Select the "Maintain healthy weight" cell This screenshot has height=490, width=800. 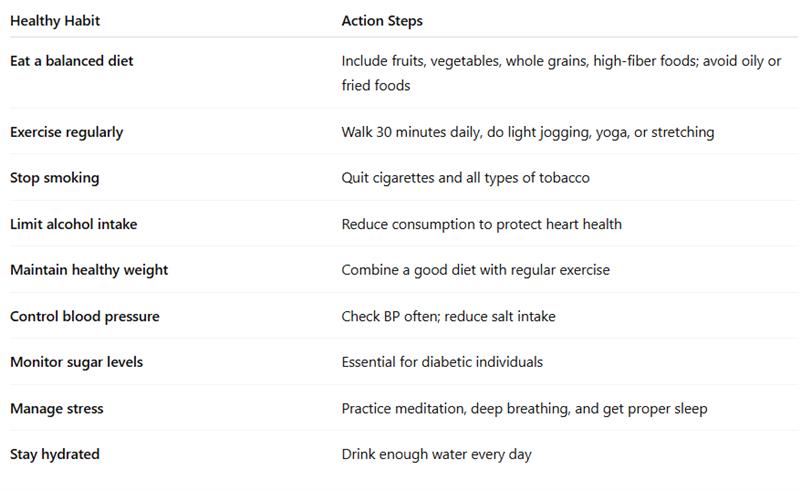pos(89,270)
